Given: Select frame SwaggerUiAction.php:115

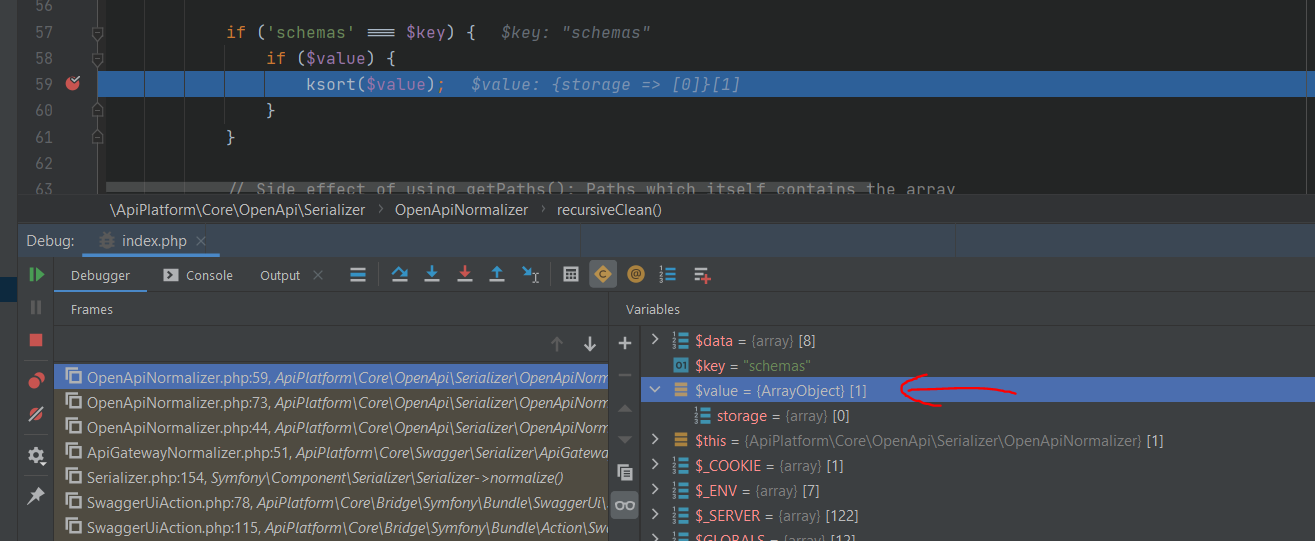Looking at the screenshot, I should coord(331,527).
